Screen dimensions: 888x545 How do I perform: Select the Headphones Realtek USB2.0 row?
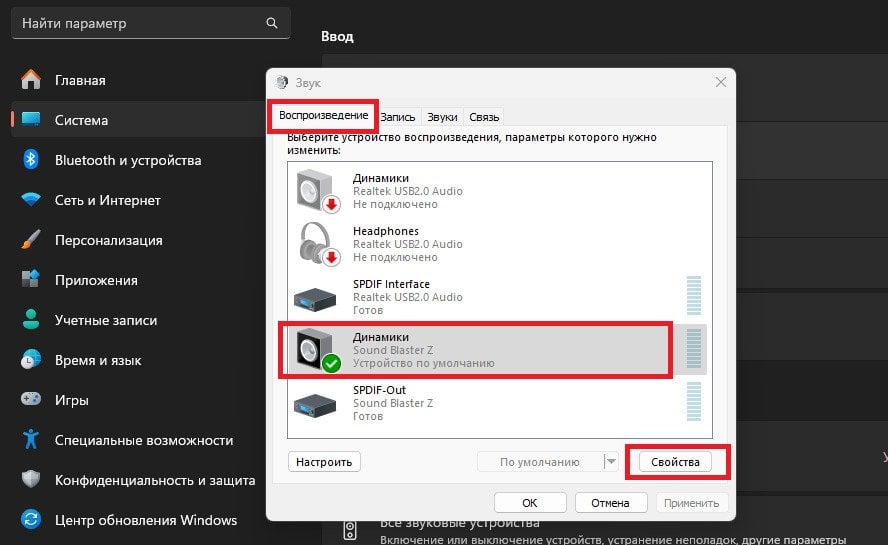click(498, 244)
